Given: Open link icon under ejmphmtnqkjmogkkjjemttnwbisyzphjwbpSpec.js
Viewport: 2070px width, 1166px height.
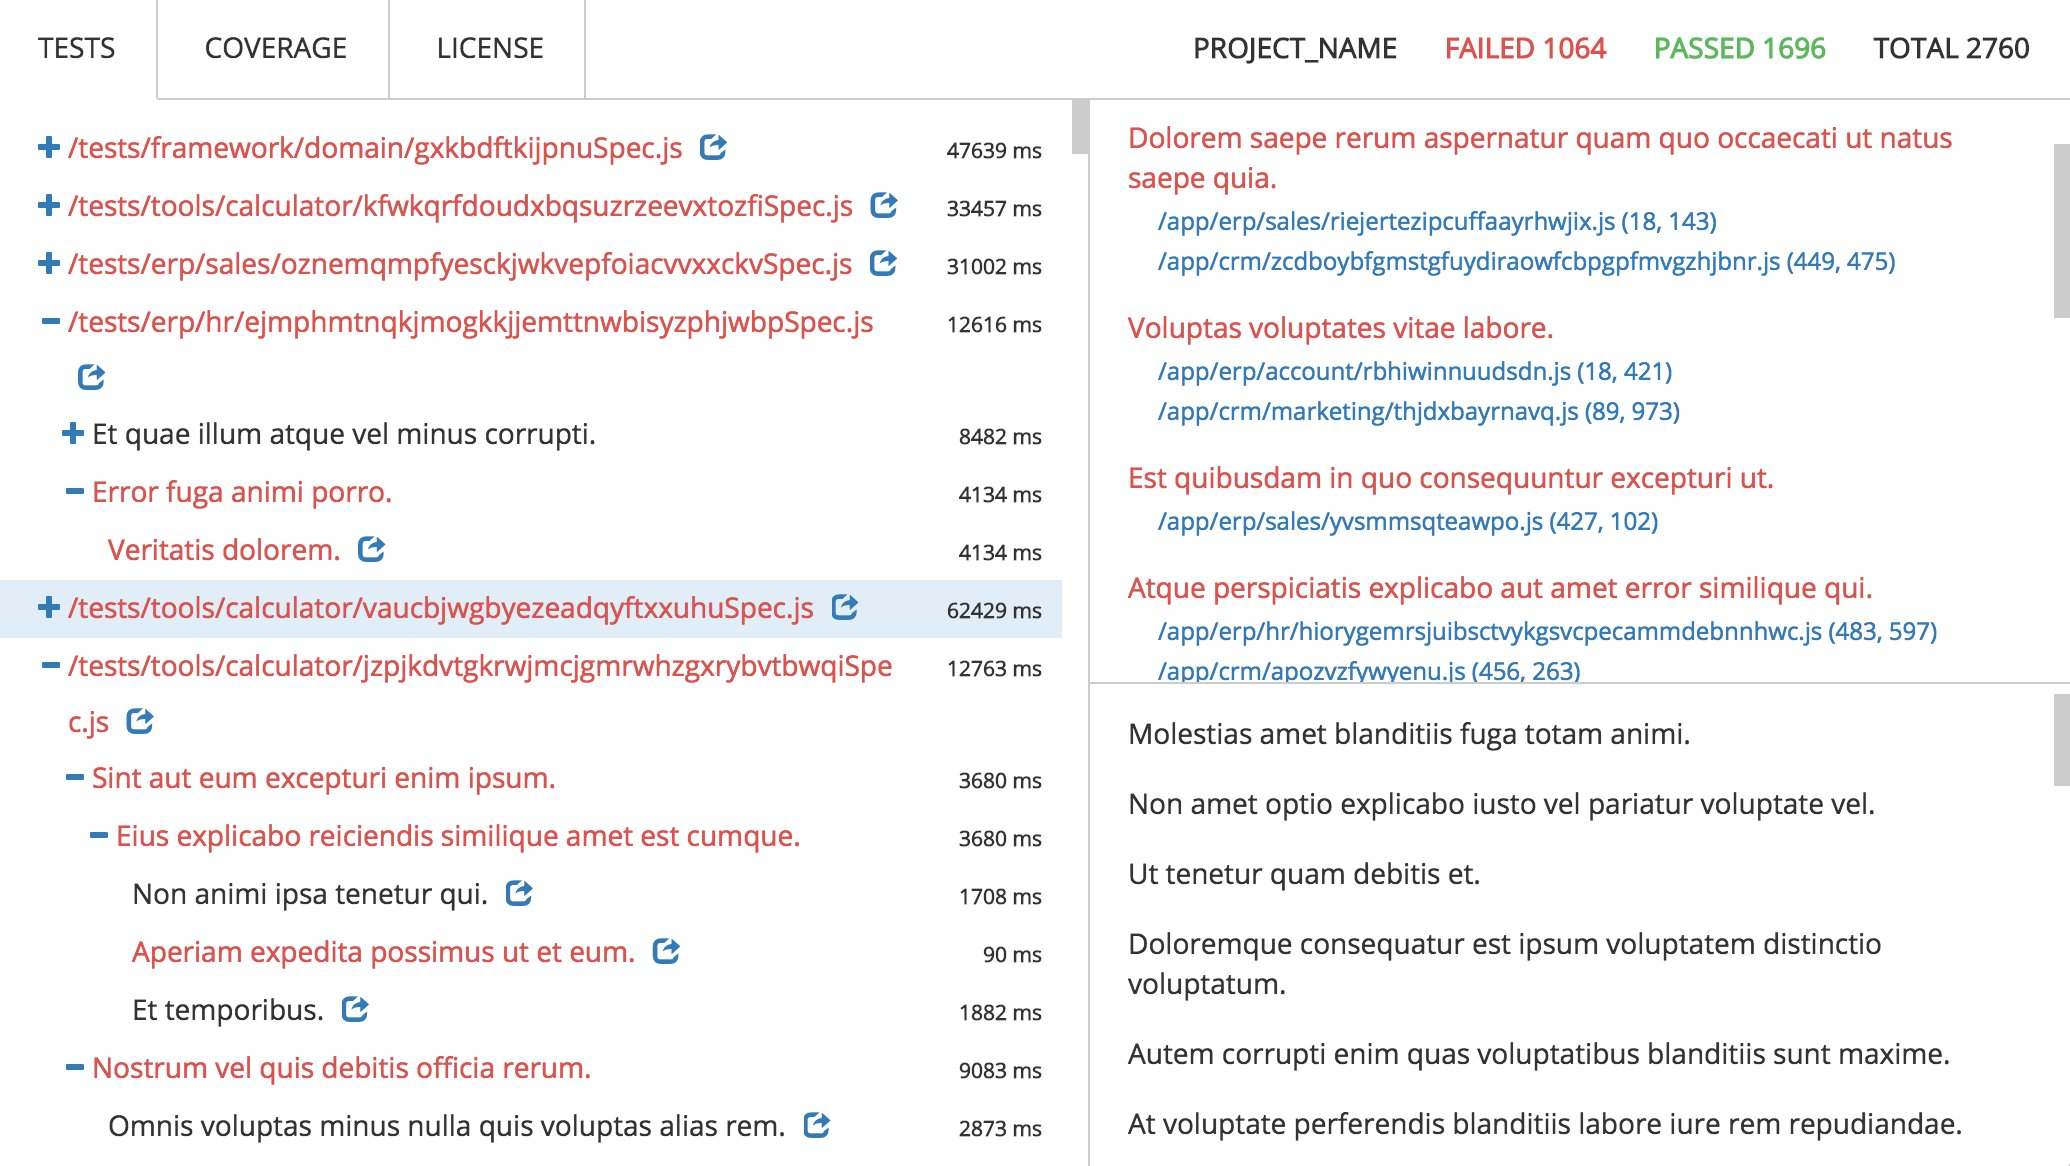Looking at the screenshot, I should point(91,377).
